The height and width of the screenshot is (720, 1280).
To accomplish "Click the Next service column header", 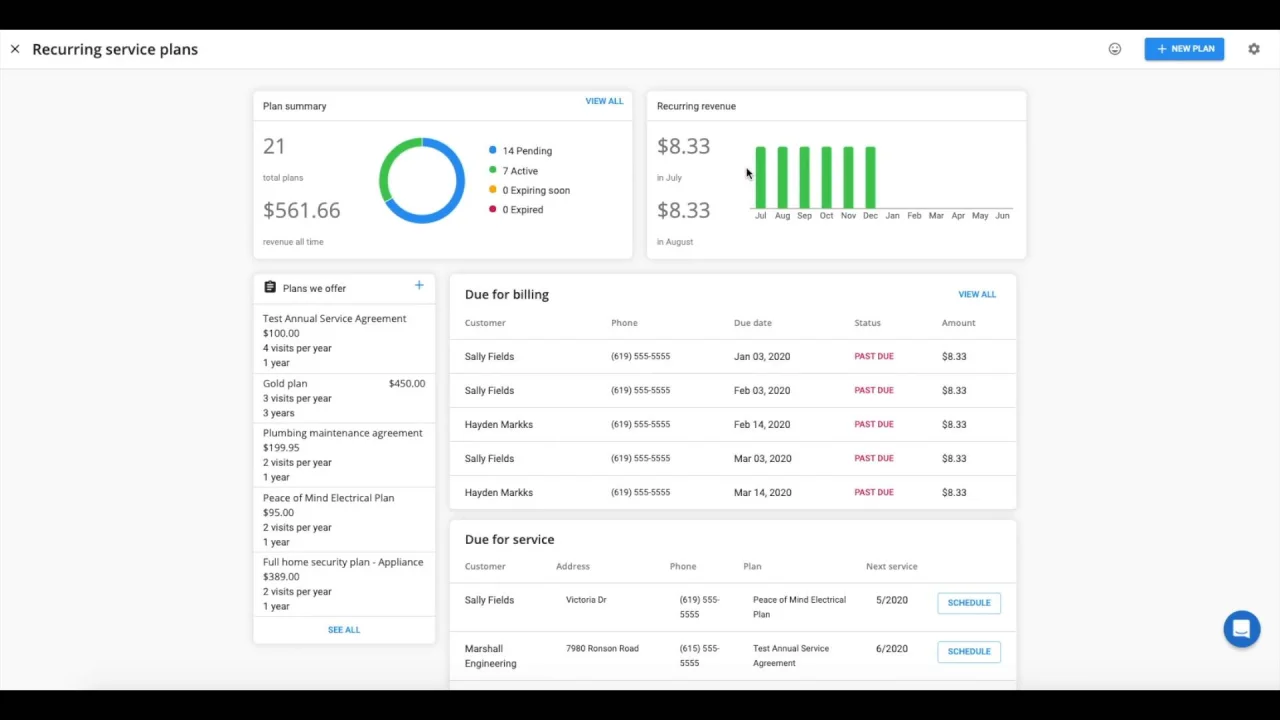I will click(x=892, y=566).
